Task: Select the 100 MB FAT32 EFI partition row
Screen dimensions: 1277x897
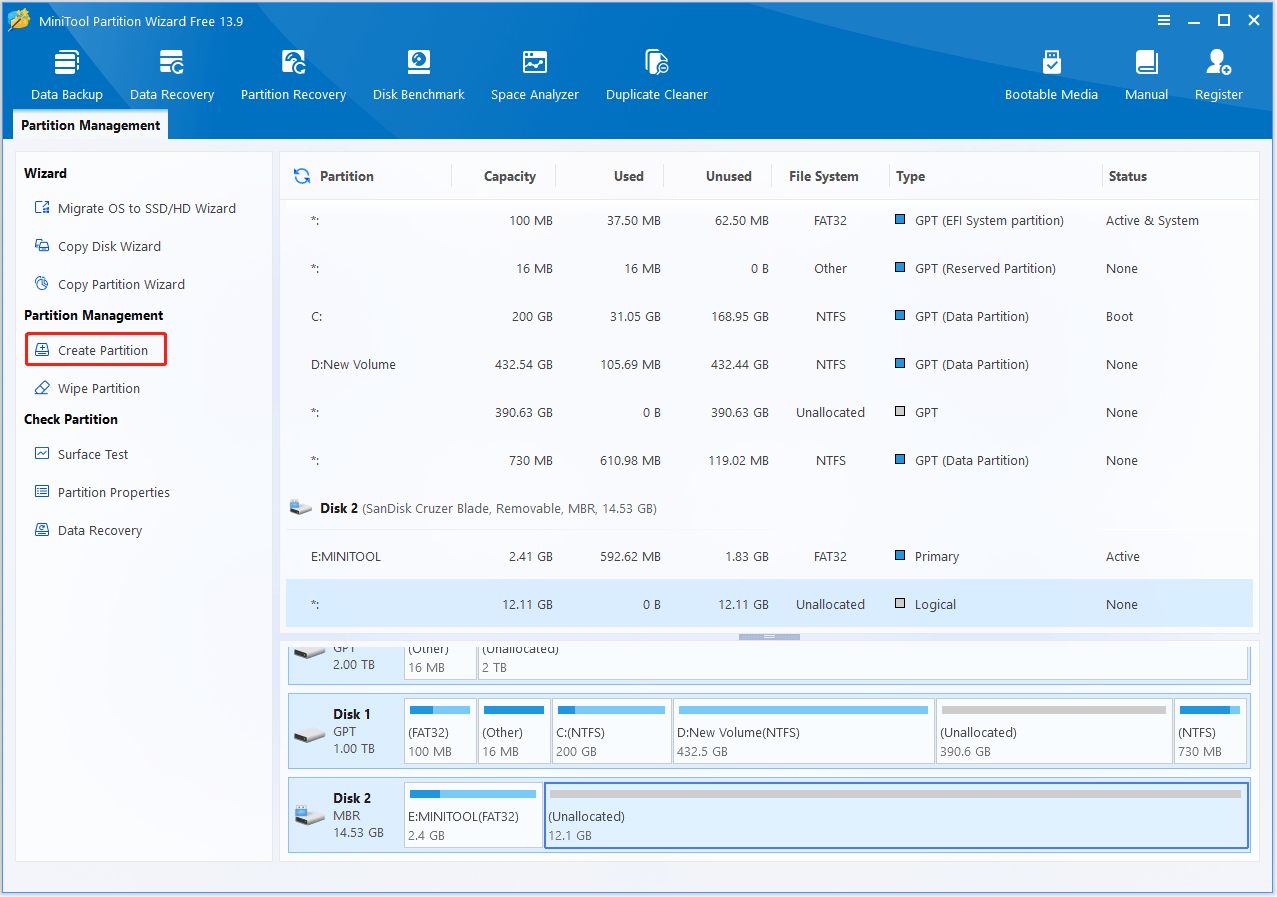Action: pyautogui.click(x=769, y=220)
